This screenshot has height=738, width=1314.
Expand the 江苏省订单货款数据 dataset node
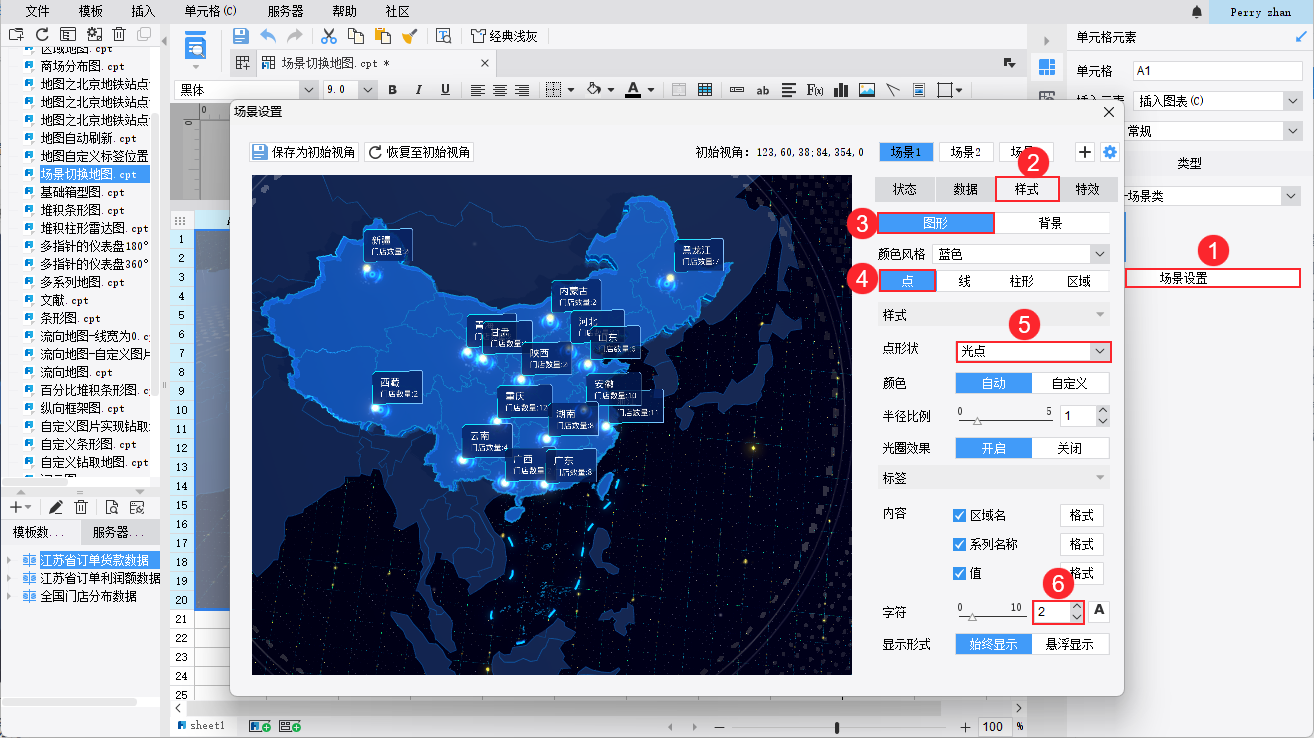pyautogui.click(x=10, y=560)
